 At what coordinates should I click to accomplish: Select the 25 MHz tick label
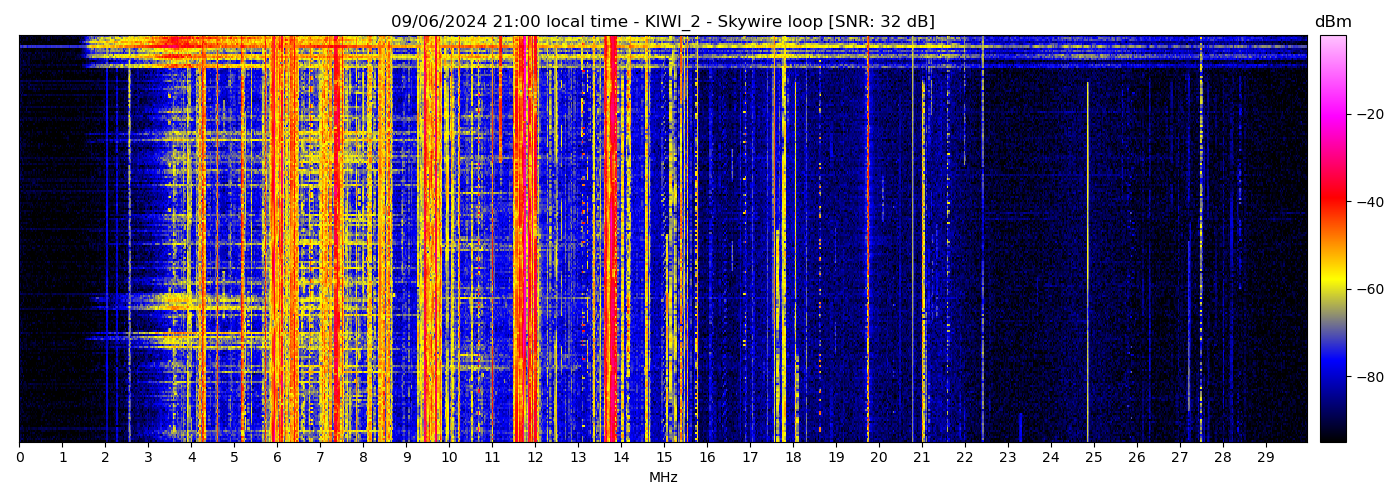(x=1093, y=458)
